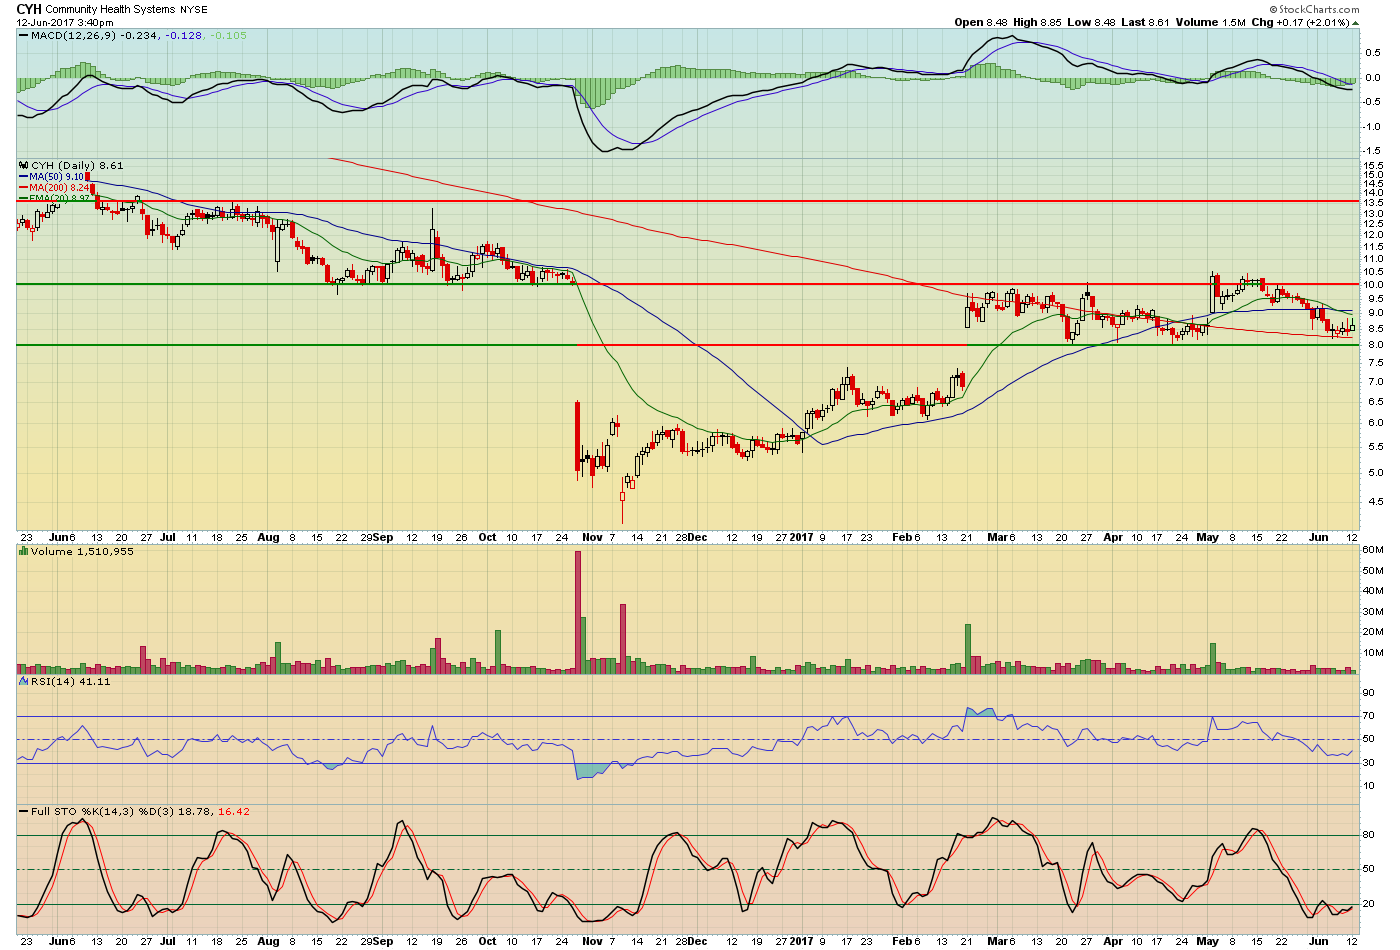The image size is (1400, 950).
Task: Click the blue legend line before MA(50)
Action: click(x=23, y=176)
